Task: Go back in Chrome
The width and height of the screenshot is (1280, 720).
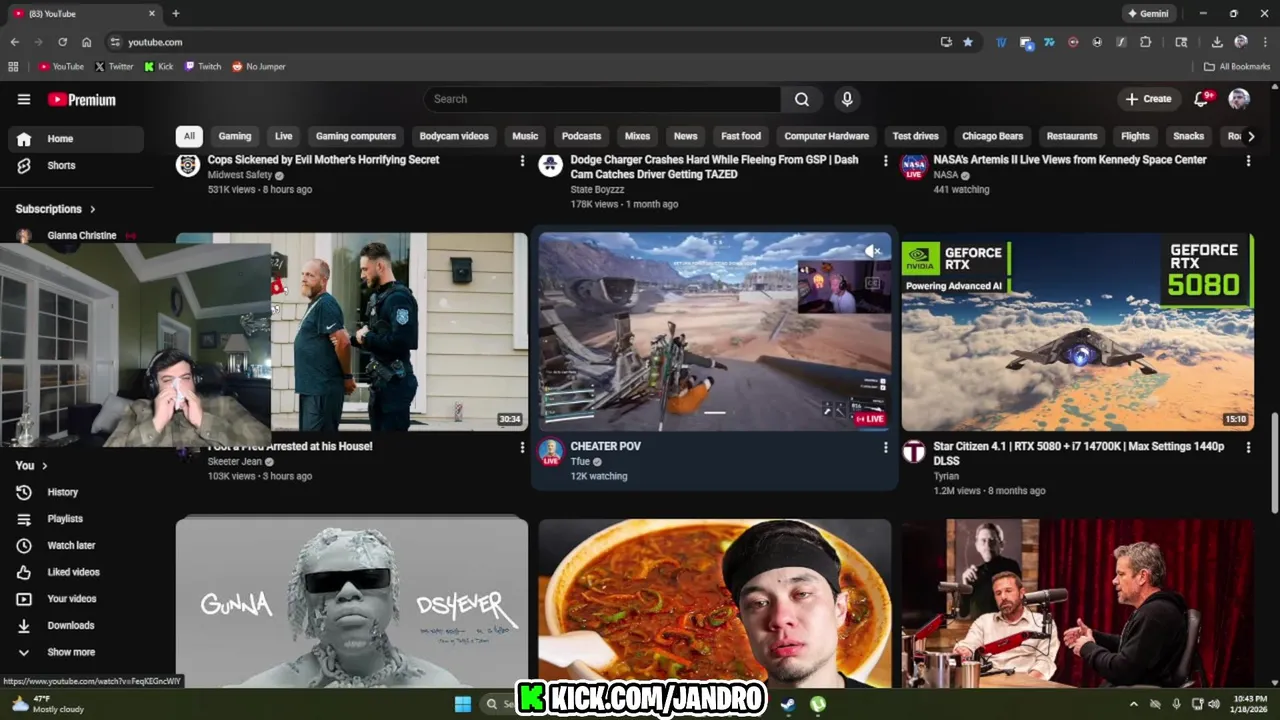Action: click(14, 42)
